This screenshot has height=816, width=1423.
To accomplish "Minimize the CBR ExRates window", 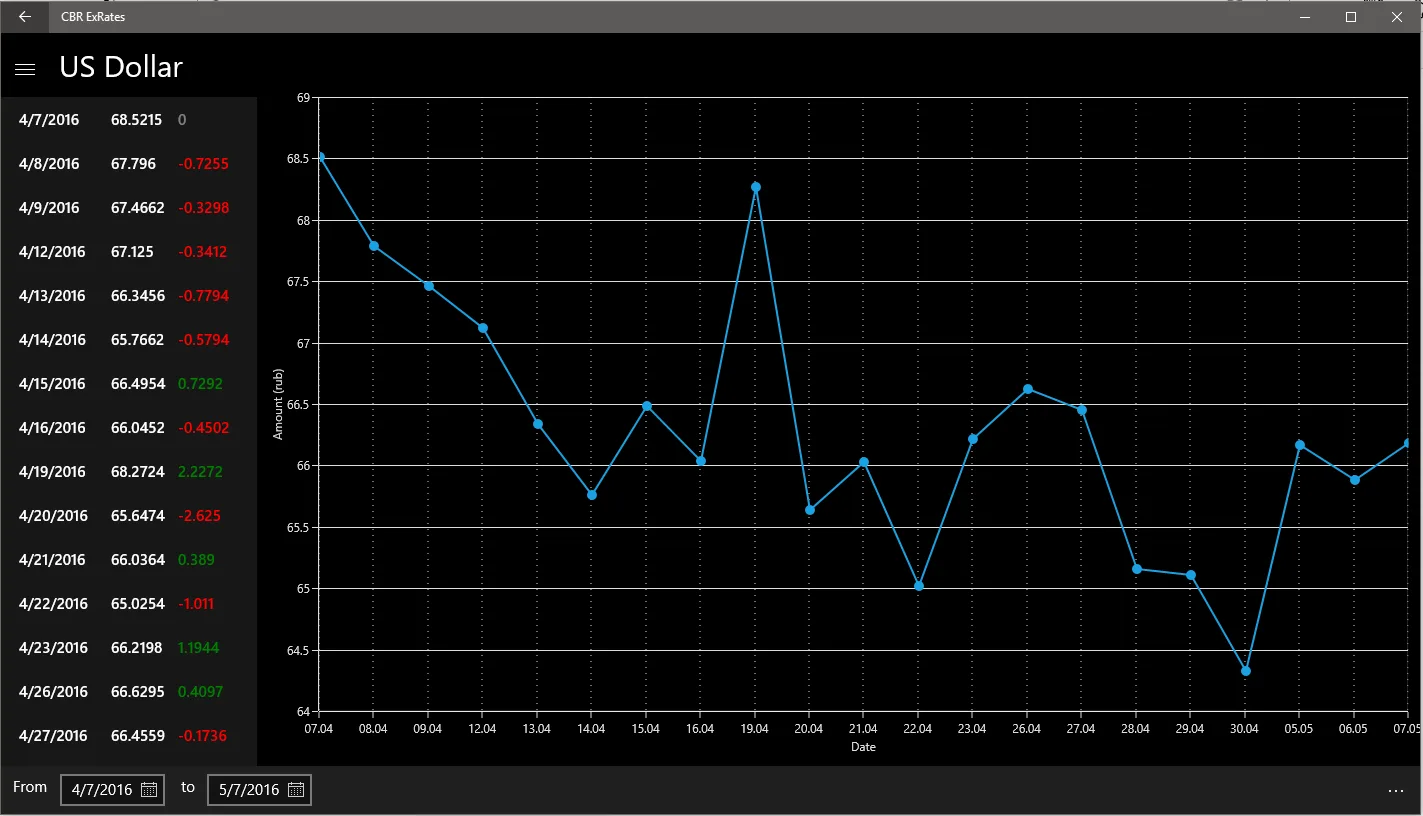I will click(x=1305, y=17).
